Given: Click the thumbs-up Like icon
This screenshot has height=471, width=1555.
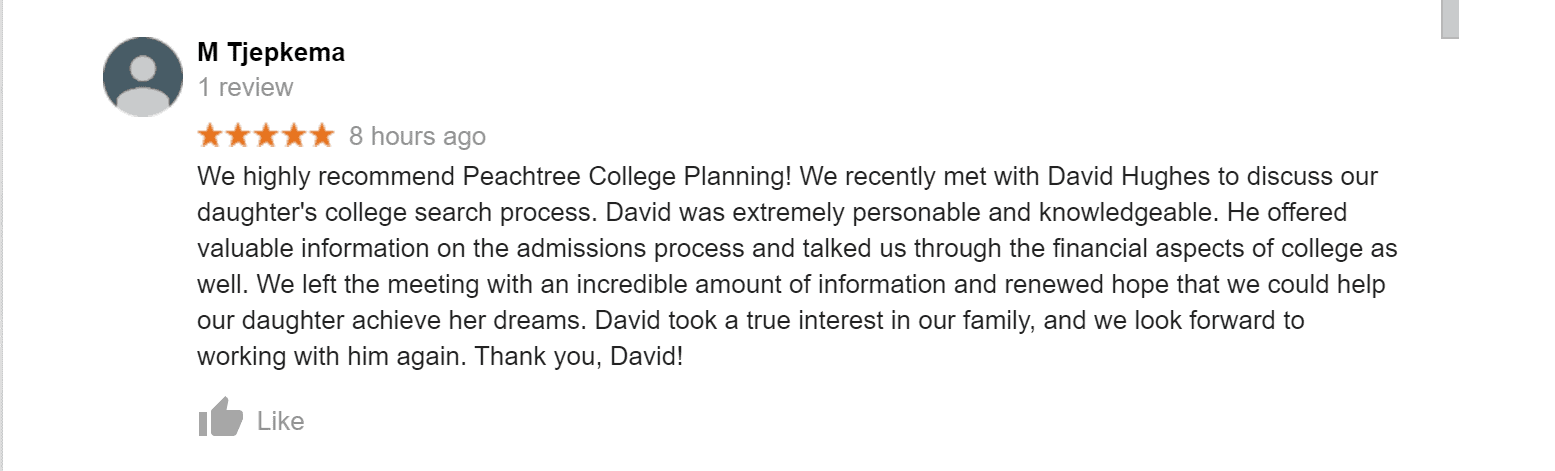Looking at the screenshot, I should point(220,418).
